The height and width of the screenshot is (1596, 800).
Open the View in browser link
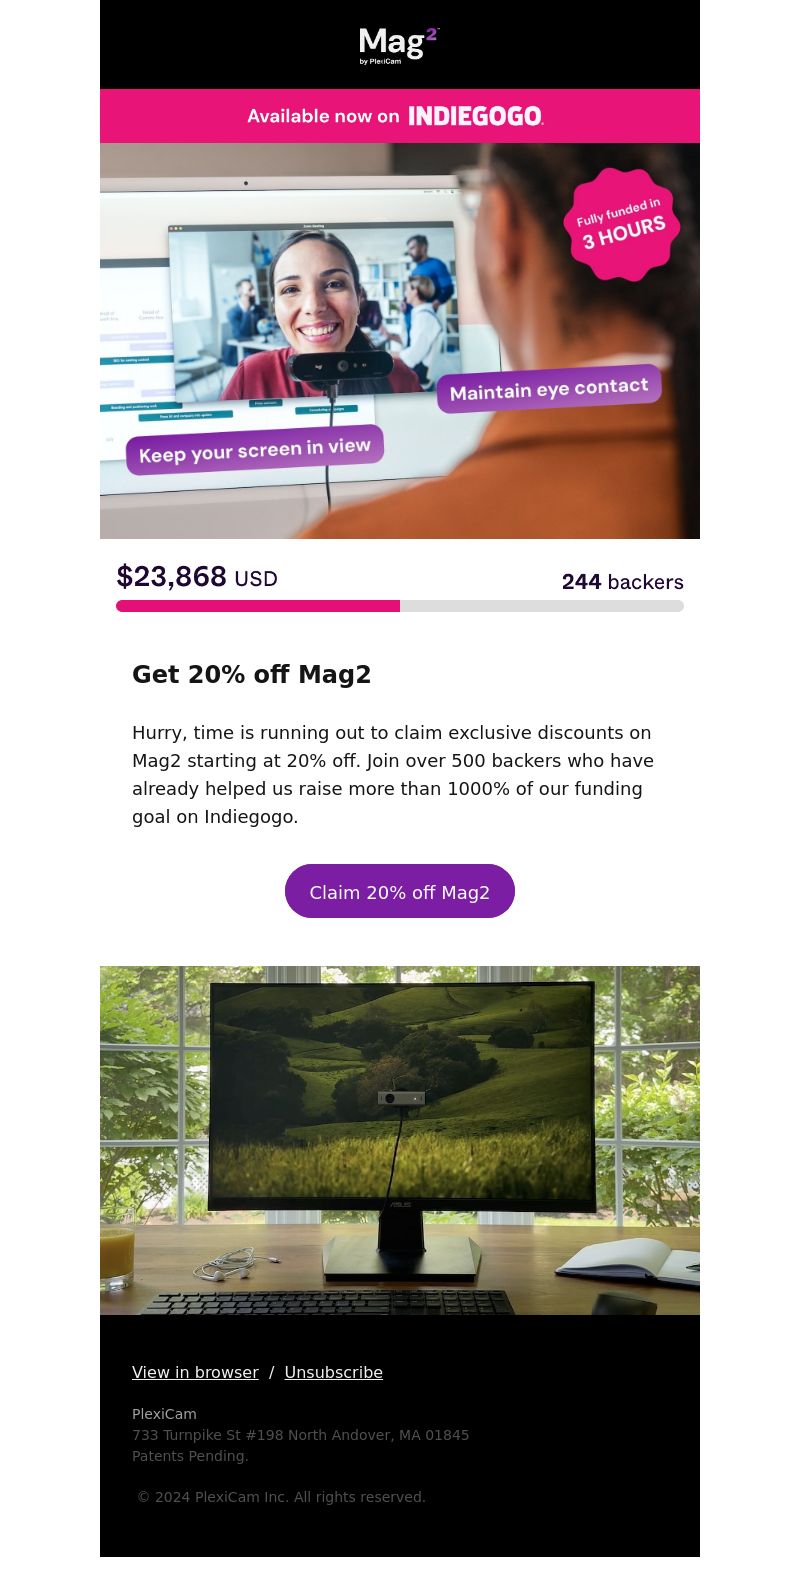(x=195, y=1372)
